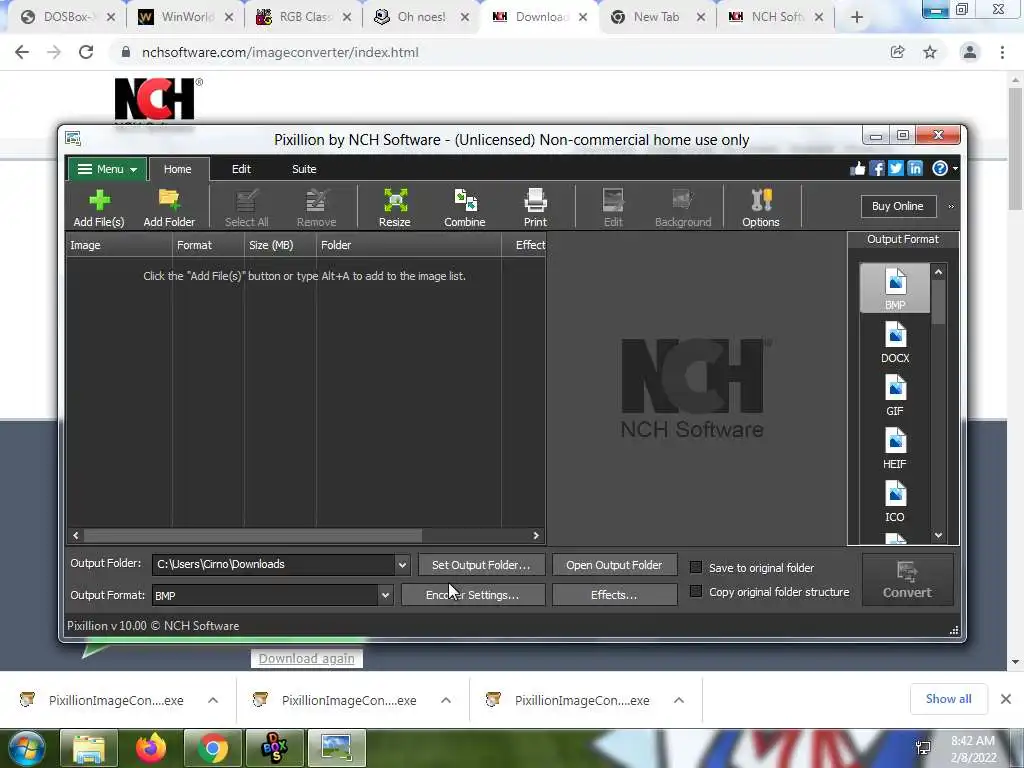This screenshot has width=1024, height=768.
Task: Click the Select All toolbar icon
Action: tap(246, 208)
